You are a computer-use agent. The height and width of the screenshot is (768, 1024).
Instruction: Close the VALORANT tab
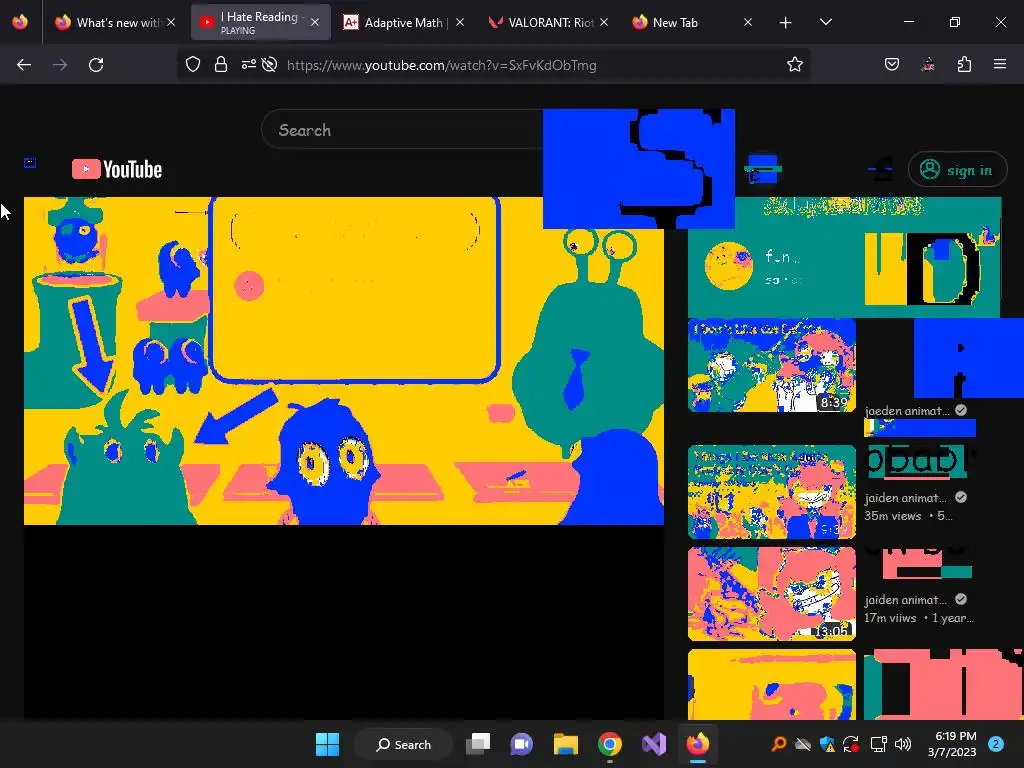tap(604, 22)
